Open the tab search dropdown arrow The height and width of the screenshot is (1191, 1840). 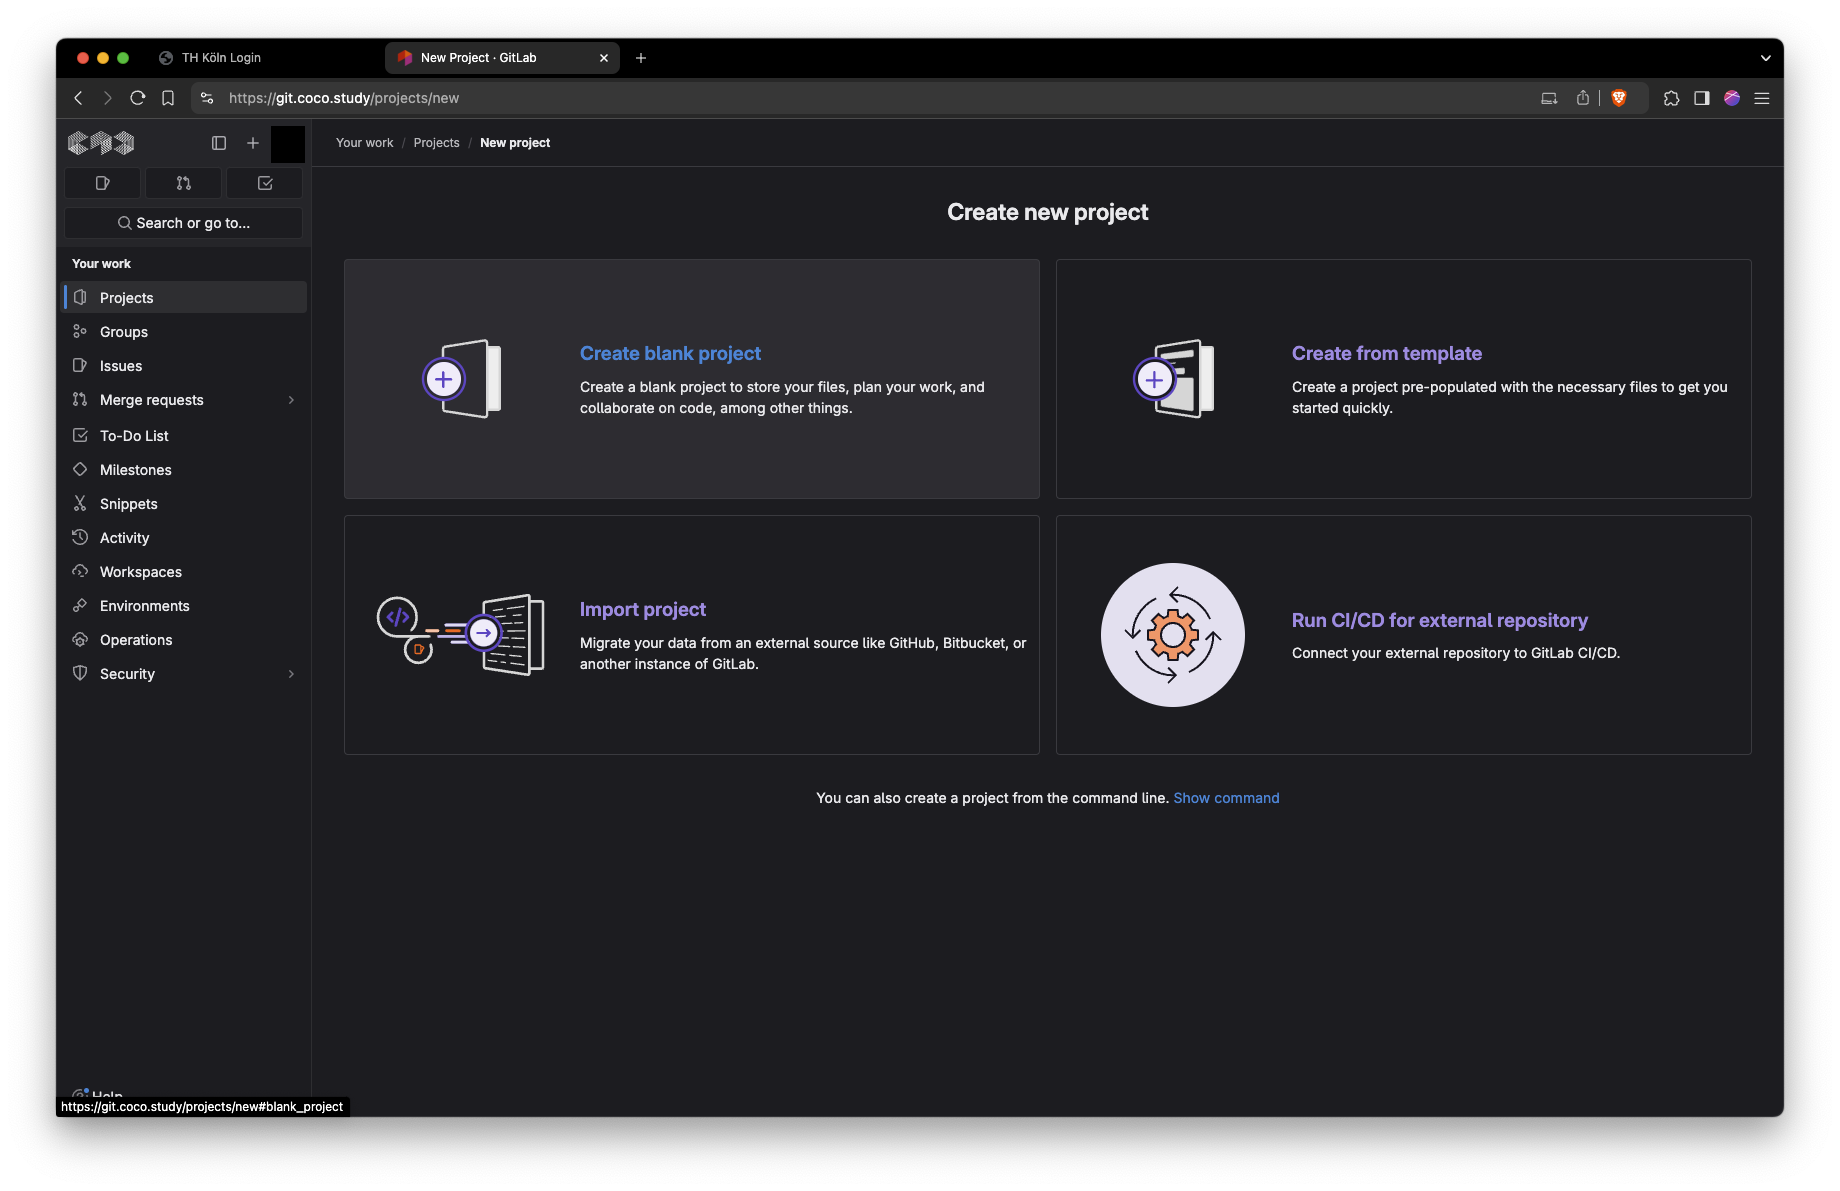pos(1765,58)
